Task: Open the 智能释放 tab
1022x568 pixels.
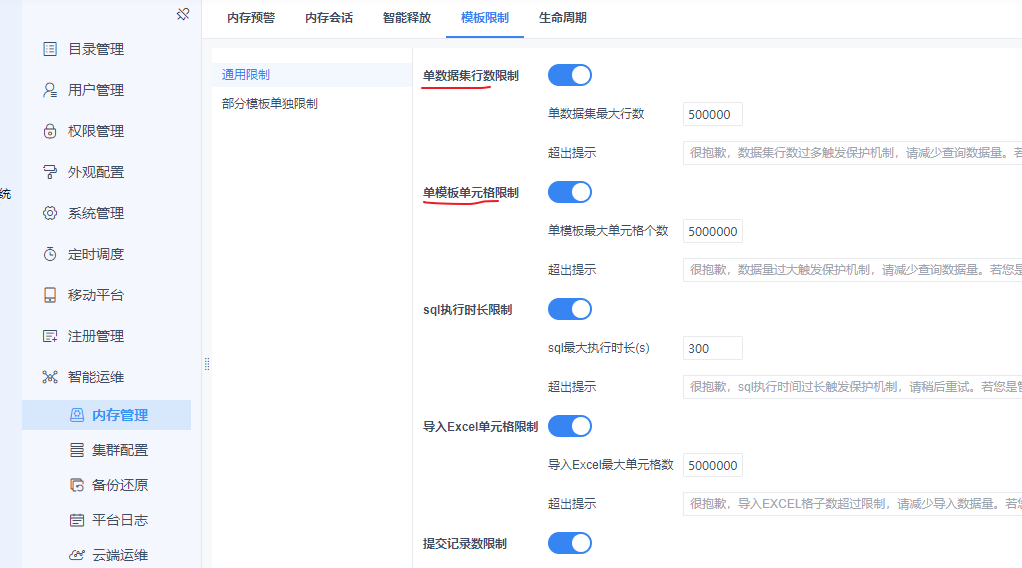Action: (x=407, y=18)
